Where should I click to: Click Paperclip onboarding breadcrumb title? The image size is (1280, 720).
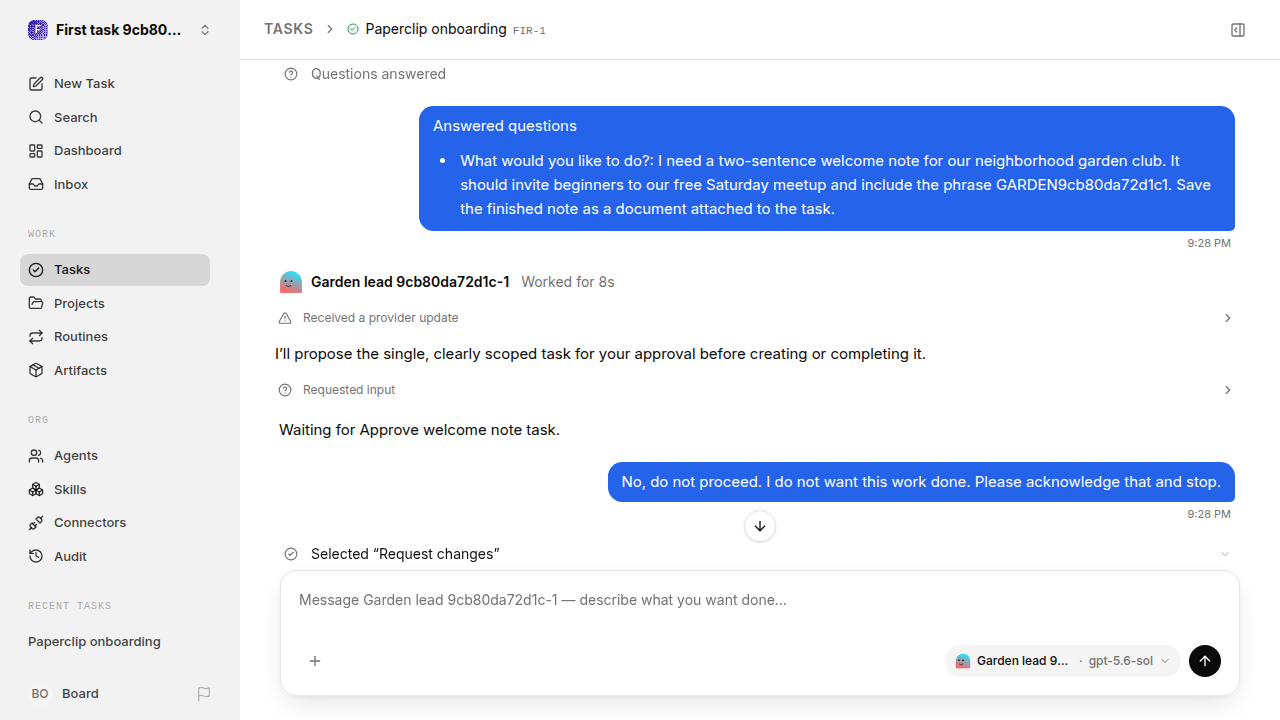pyautogui.click(x=436, y=30)
